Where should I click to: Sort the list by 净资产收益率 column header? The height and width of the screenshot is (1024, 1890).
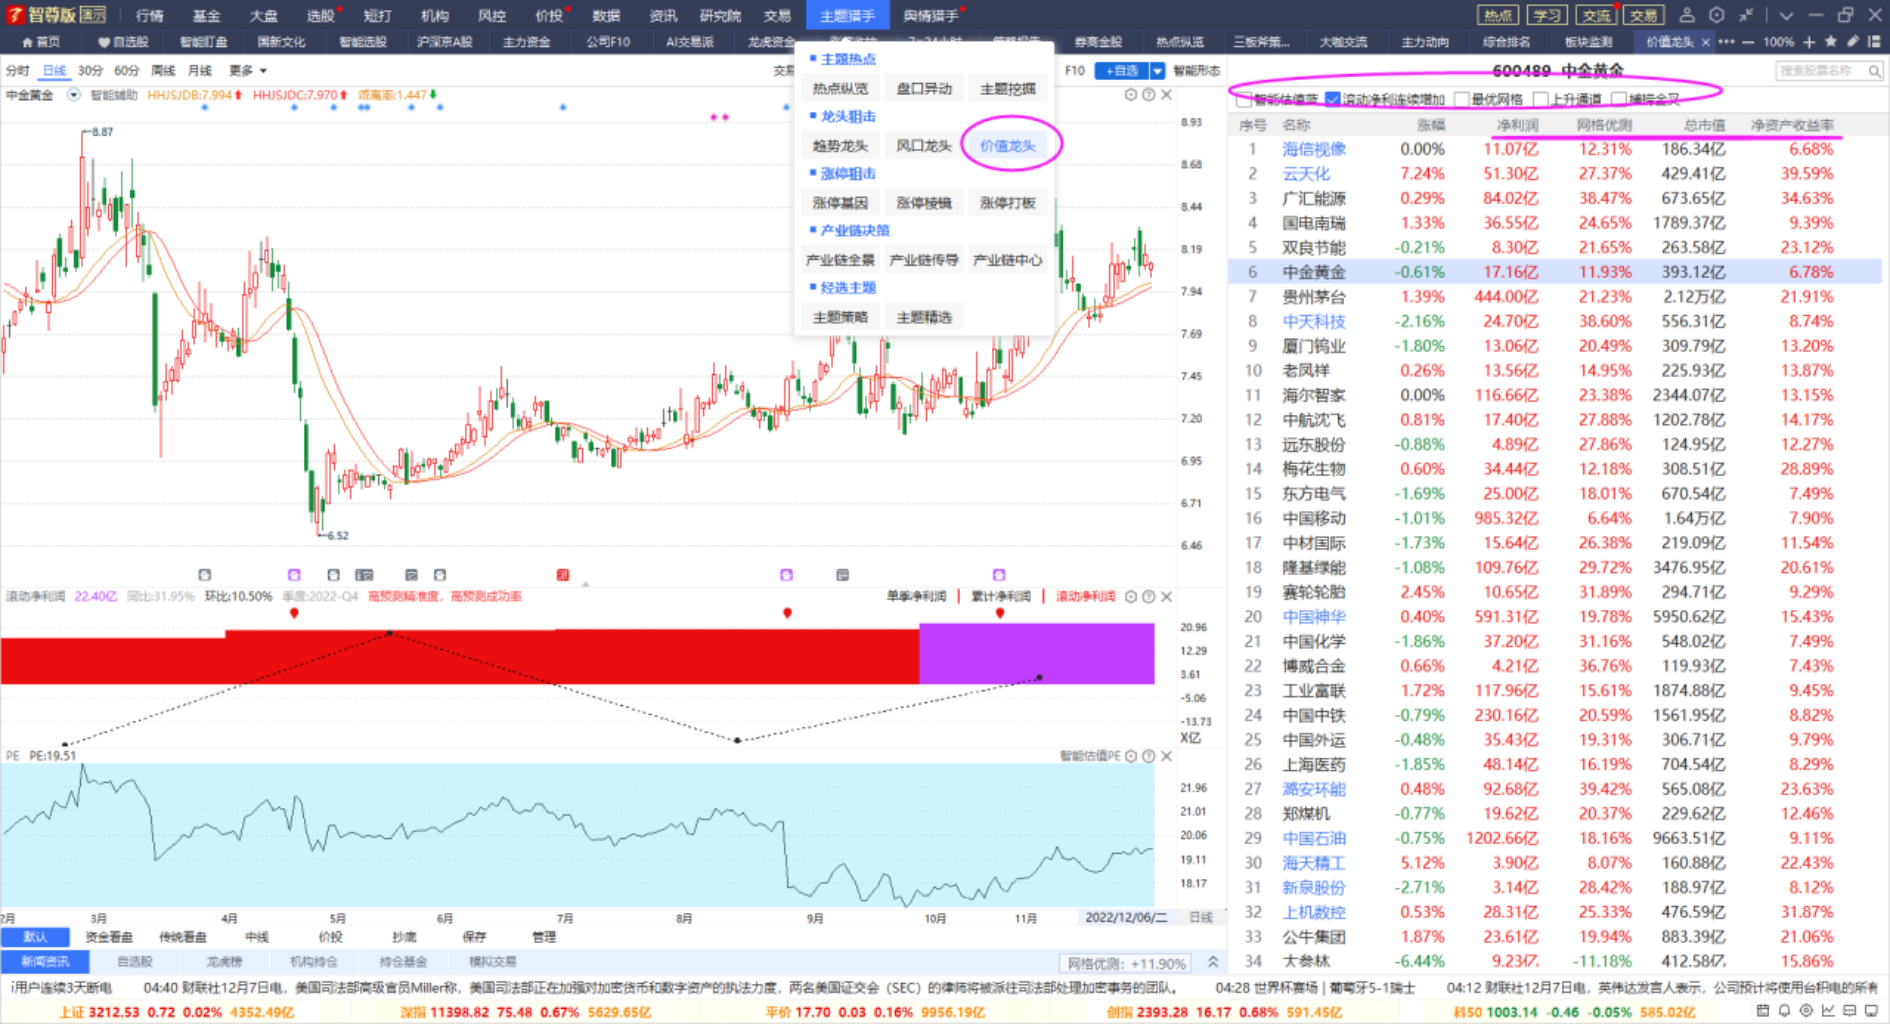pyautogui.click(x=1792, y=125)
